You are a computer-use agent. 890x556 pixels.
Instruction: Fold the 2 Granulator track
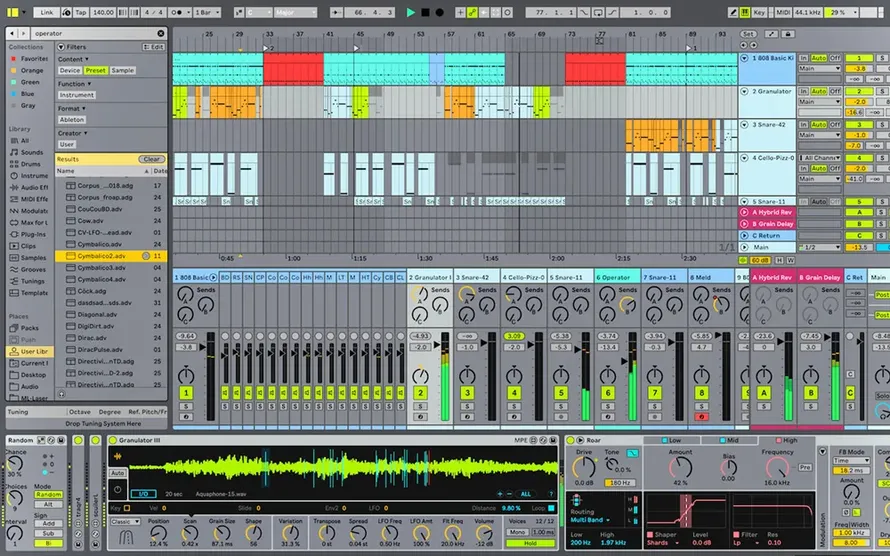point(744,91)
